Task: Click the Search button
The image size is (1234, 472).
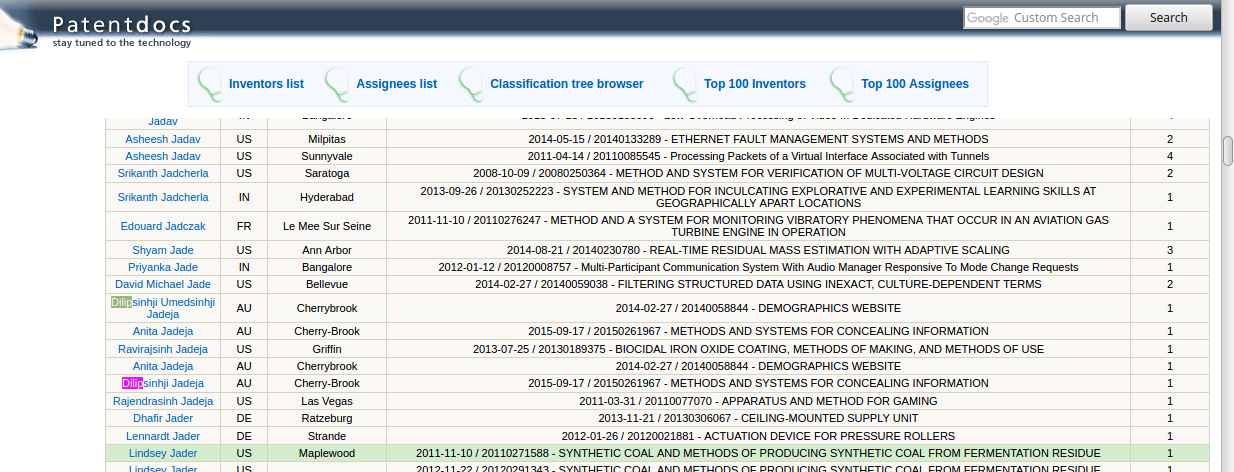Action: pos(1168,17)
